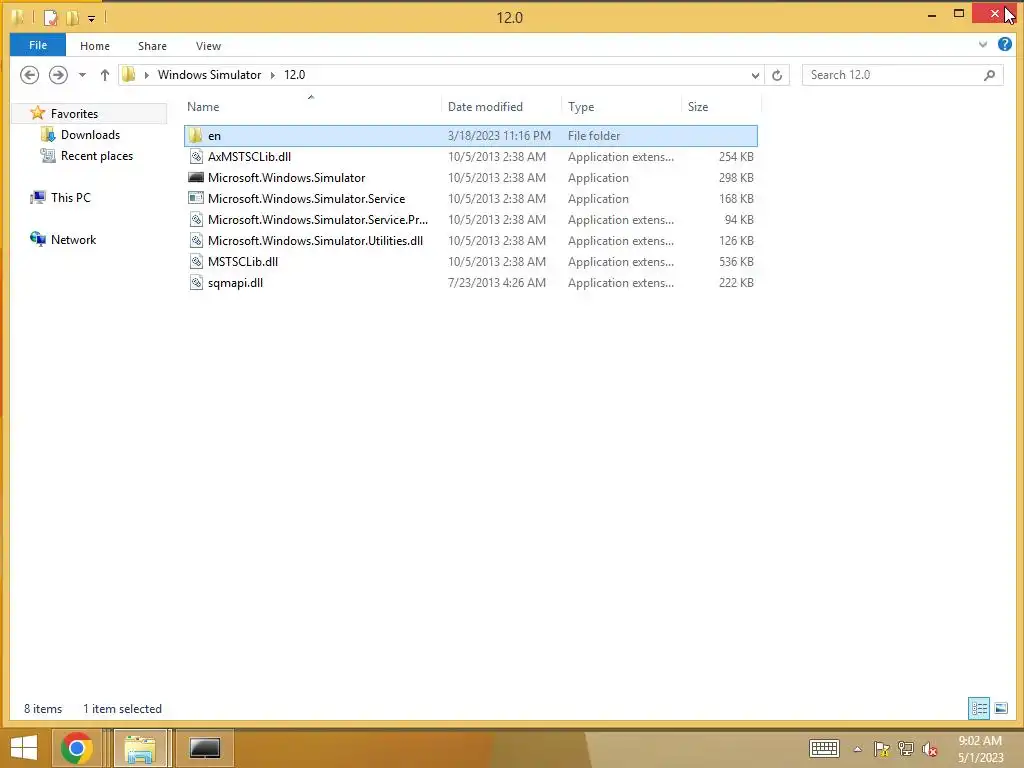Select the Microsoft.Windows.Simulator.Utilities.dll file icon
The height and width of the screenshot is (768, 1024).
[x=196, y=240]
